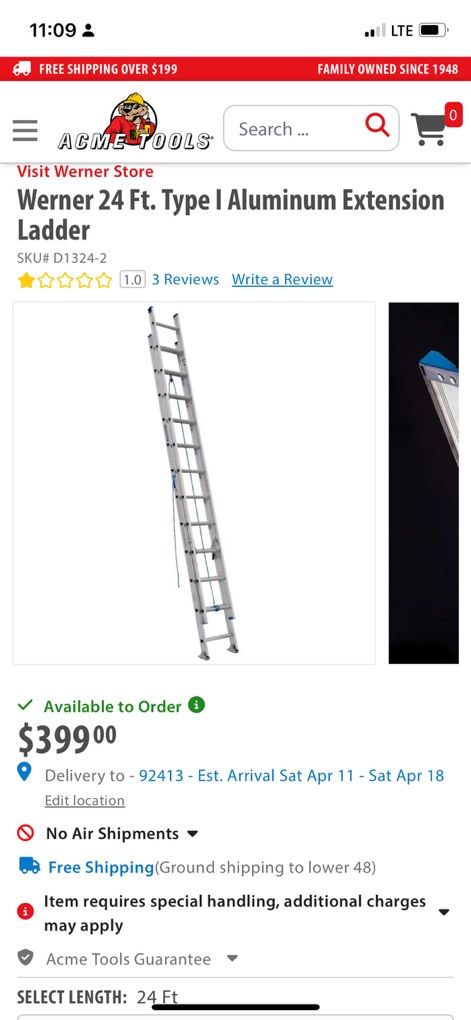View the next ladder close-up image
This screenshot has height=1020, width=471.
coord(424,483)
